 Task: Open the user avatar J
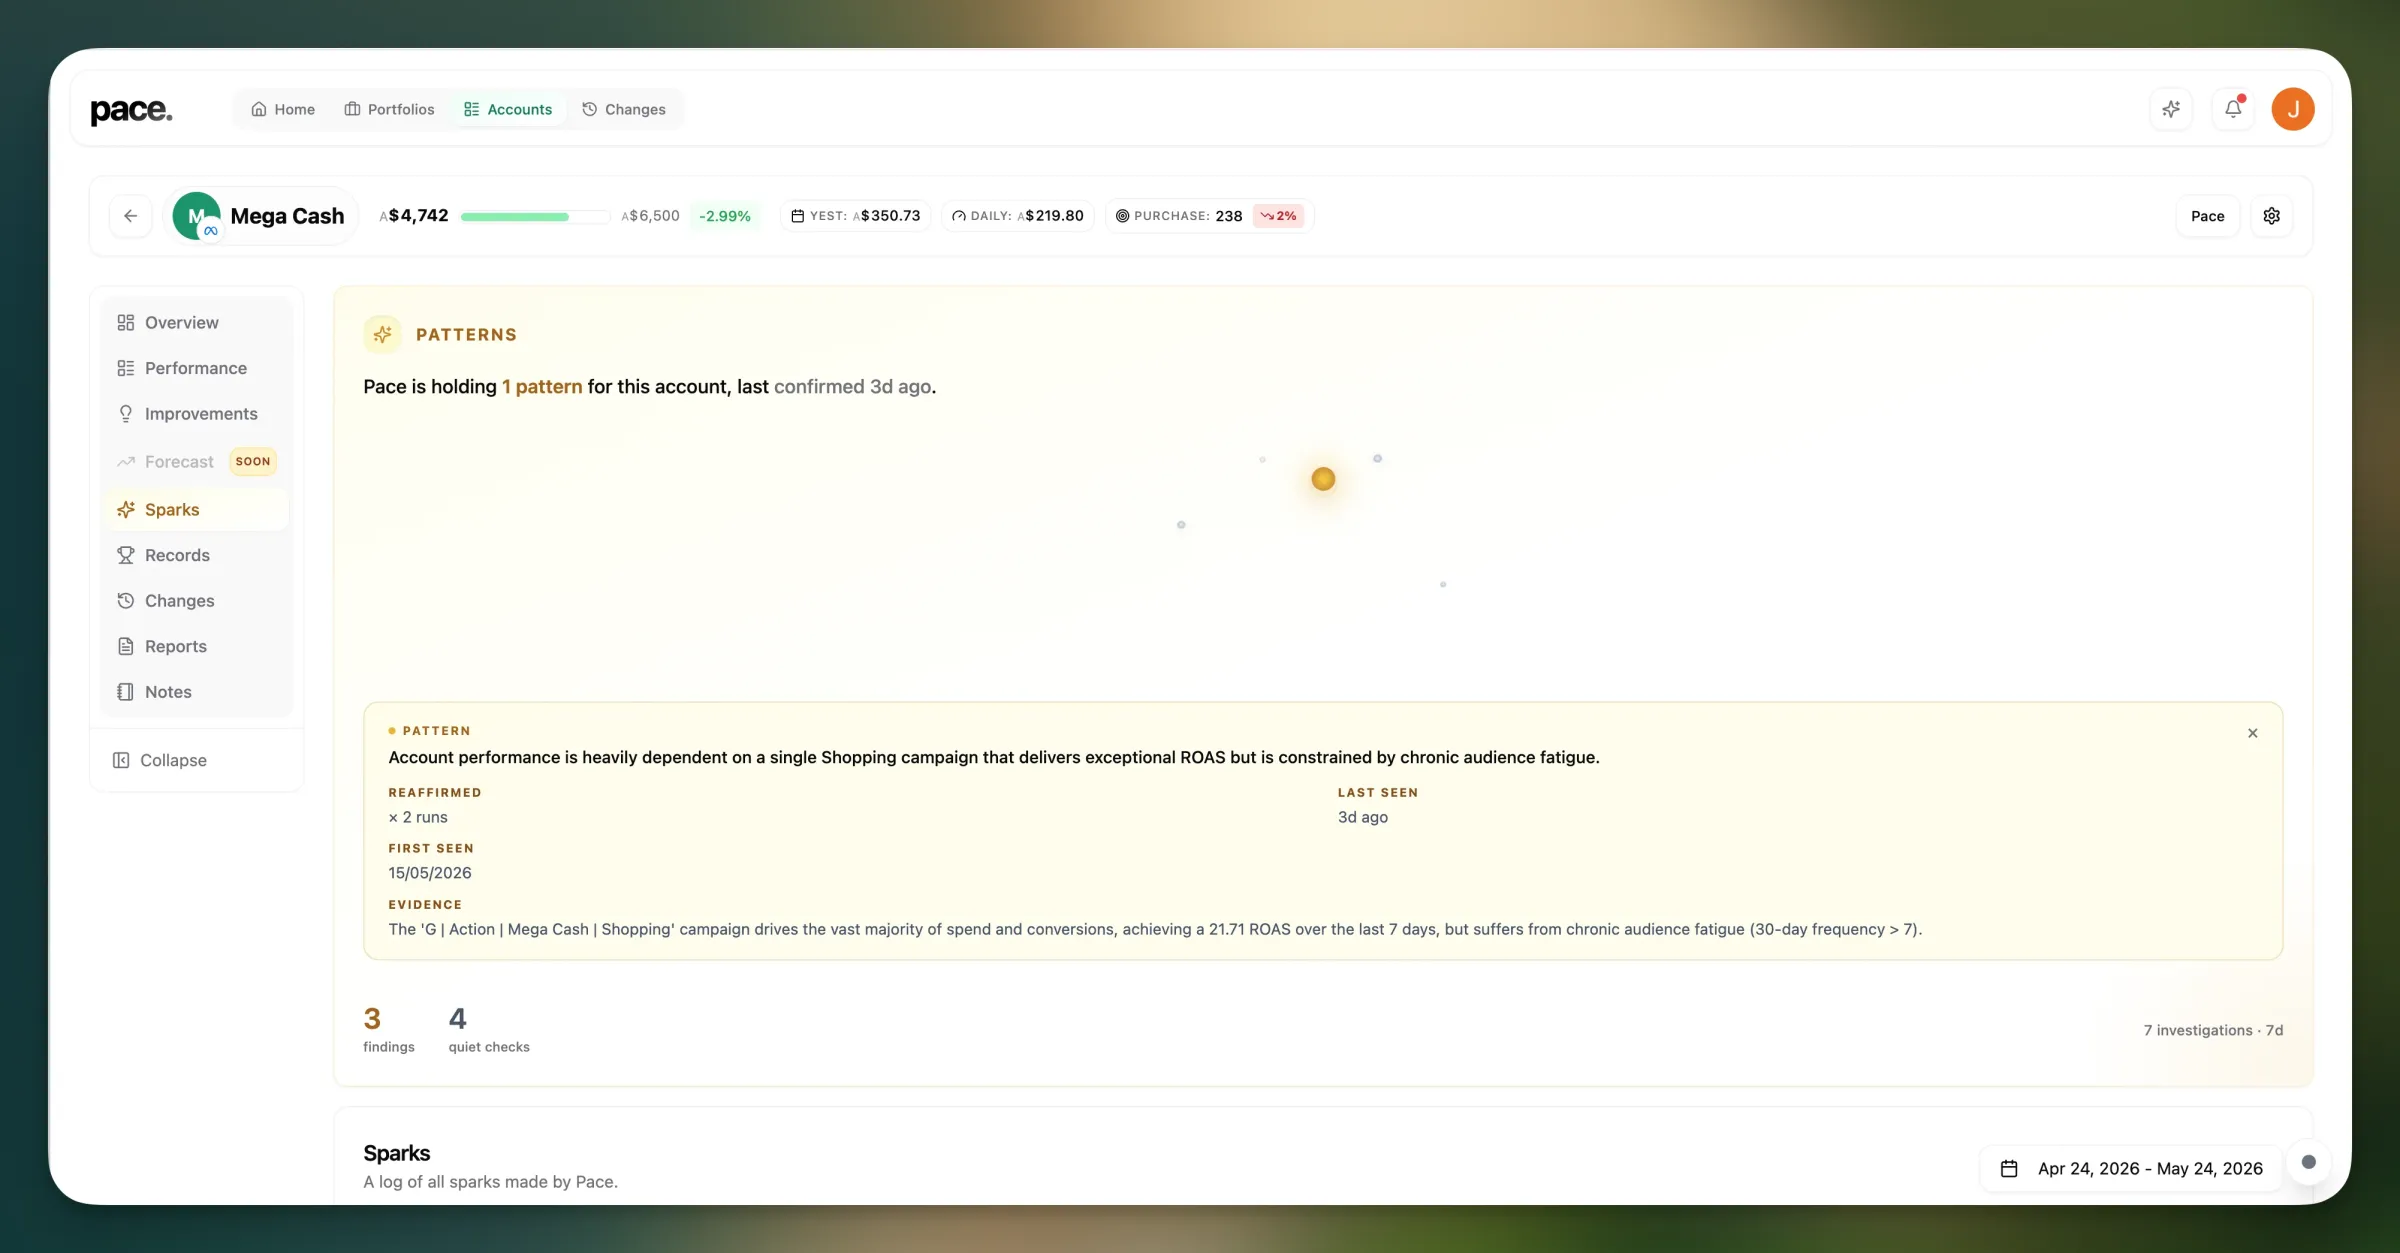[2293, 109]
